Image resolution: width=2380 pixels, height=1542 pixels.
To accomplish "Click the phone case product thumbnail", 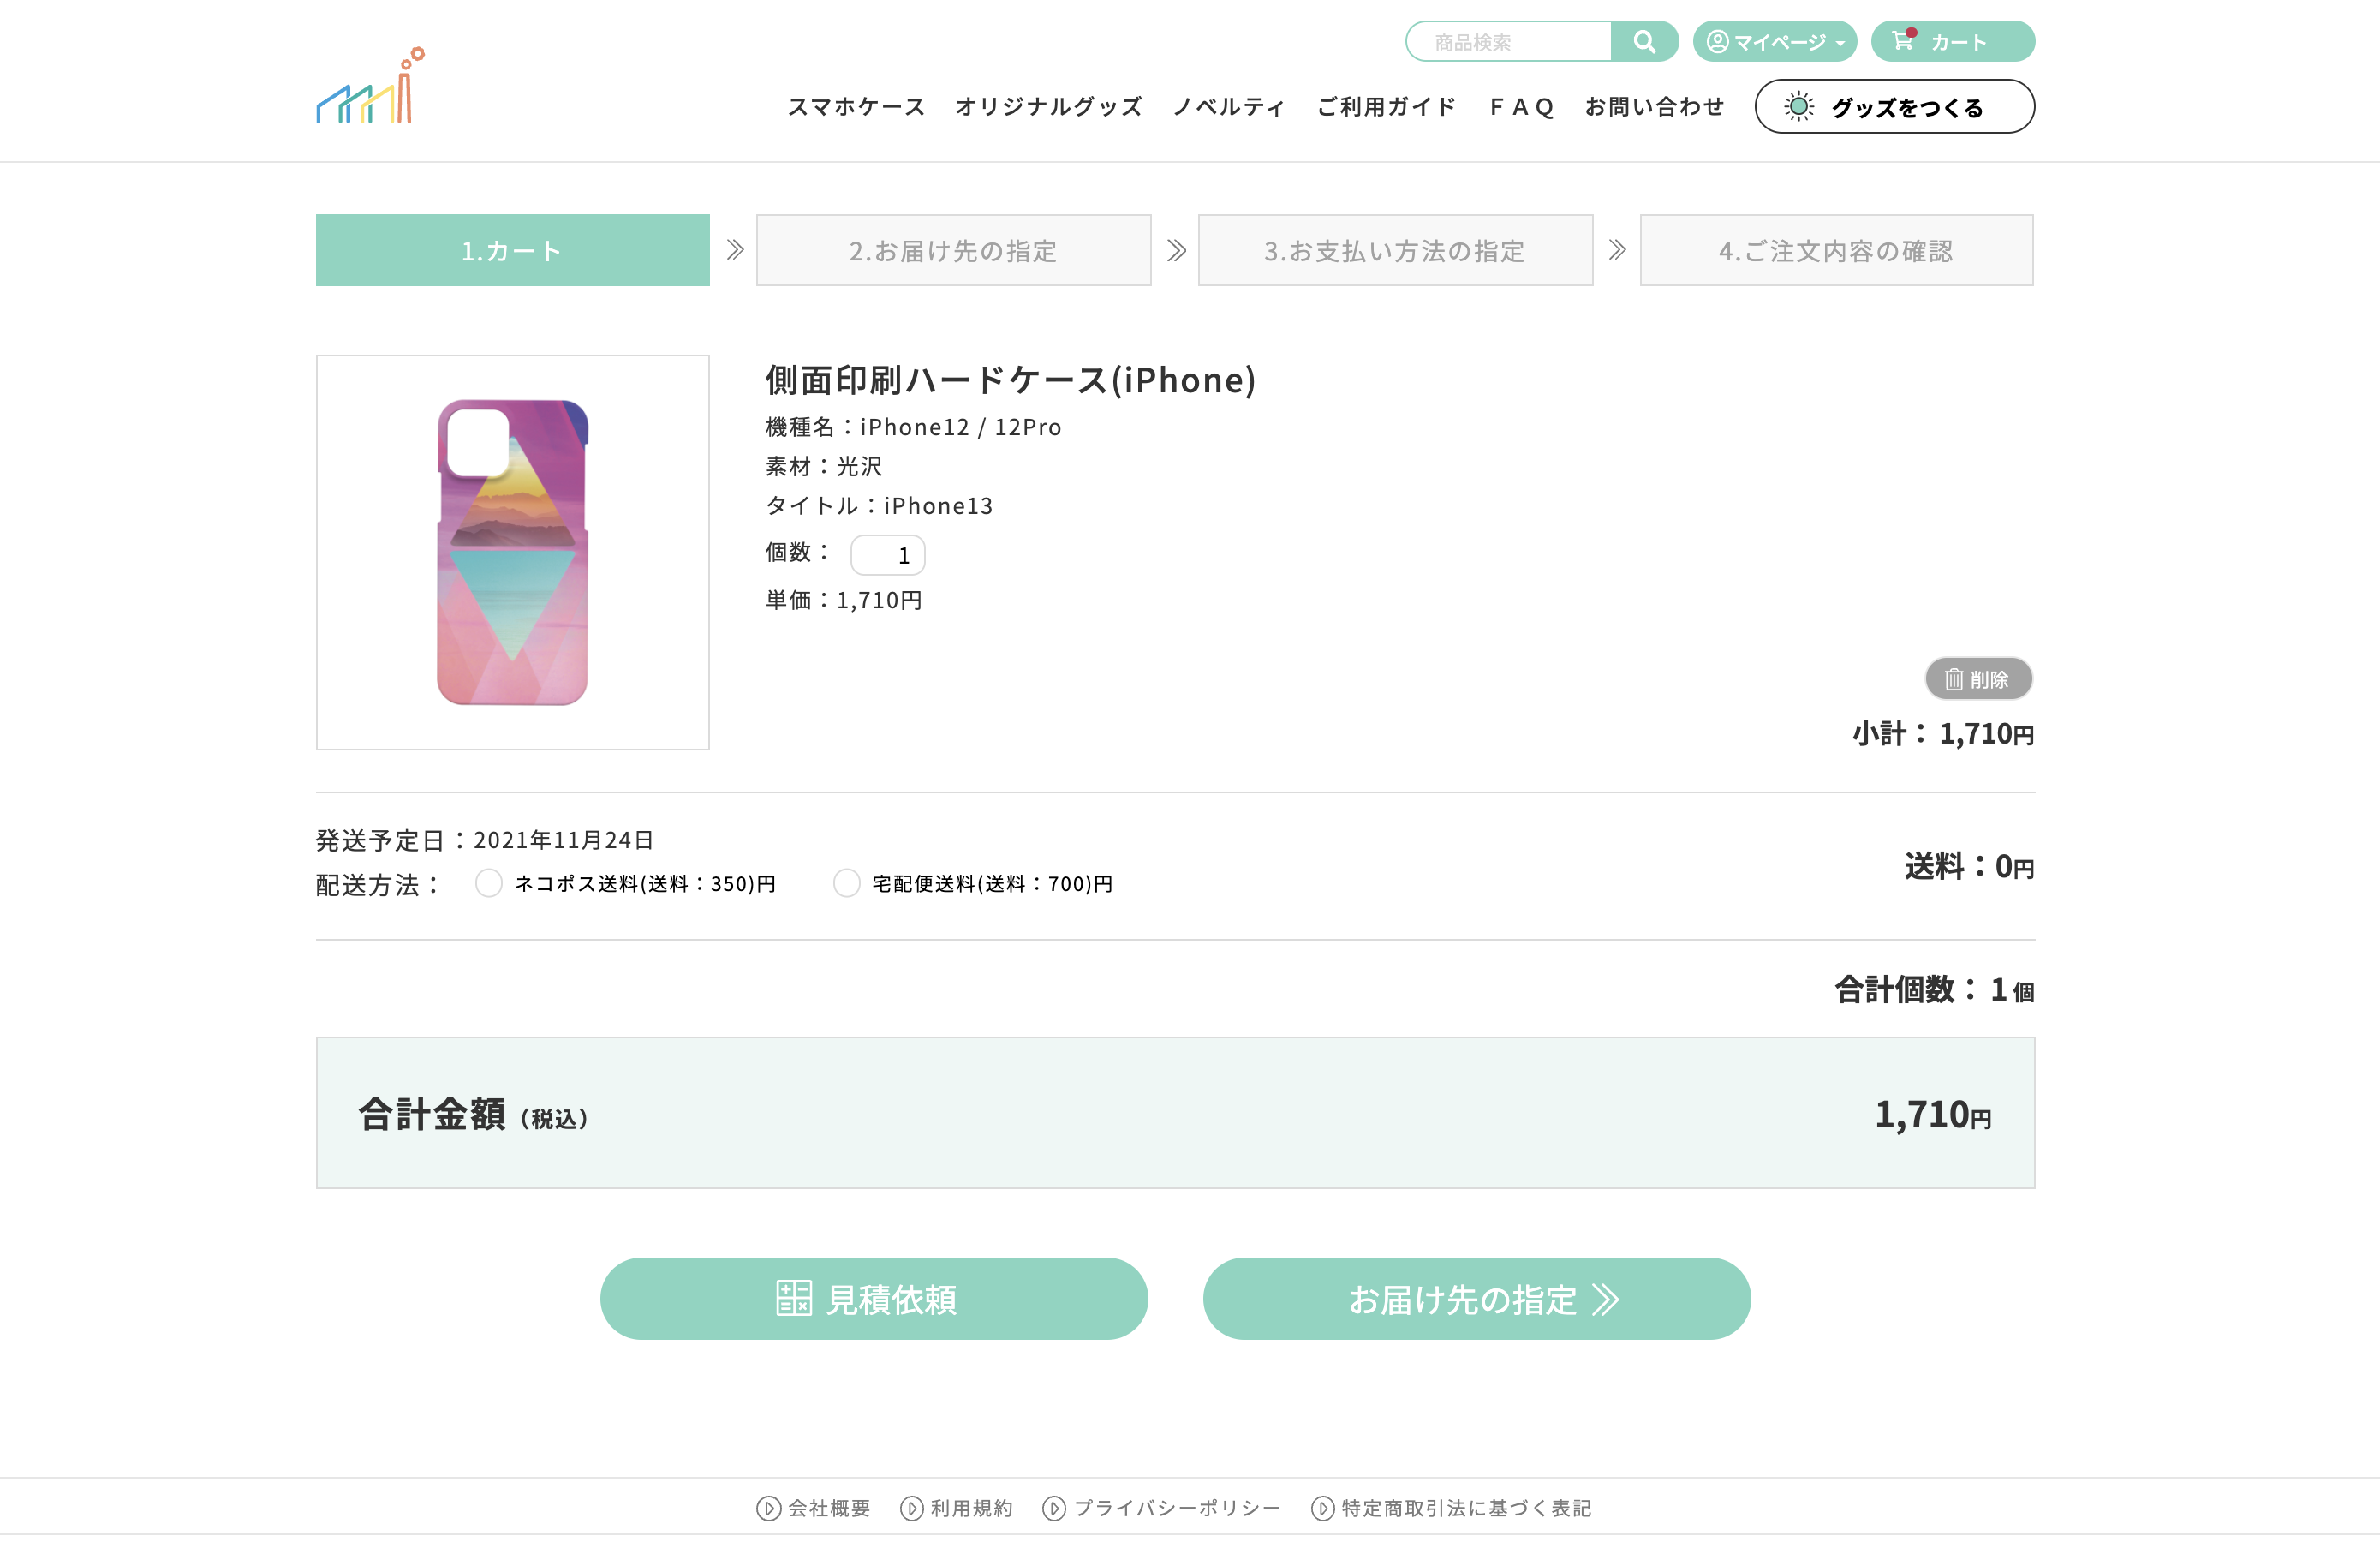I will coord(513,552).
